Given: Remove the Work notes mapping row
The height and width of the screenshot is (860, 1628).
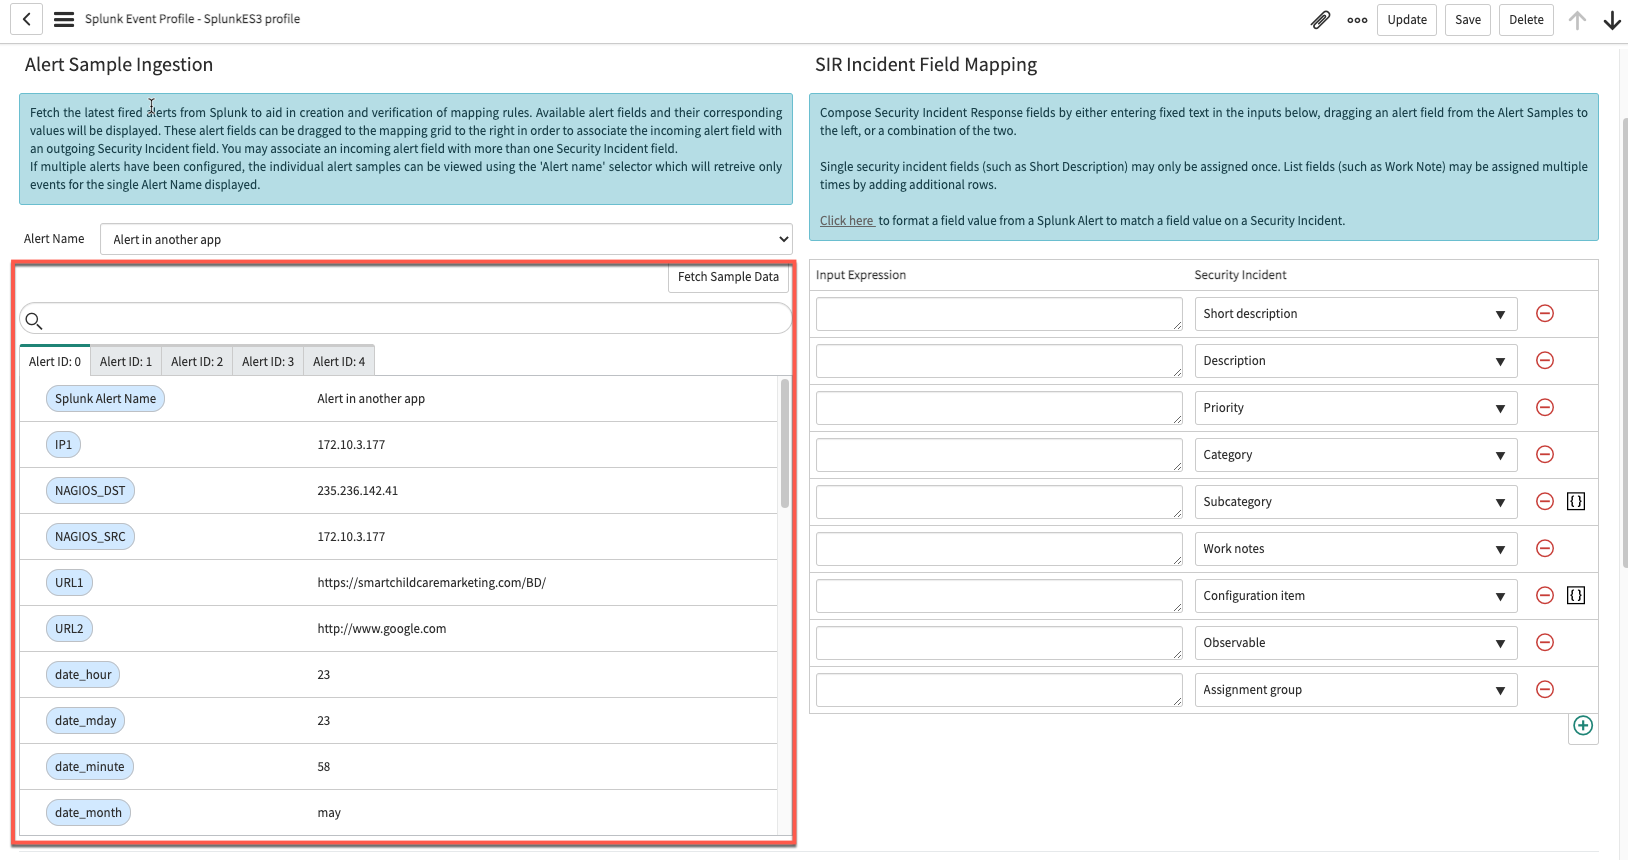Looking at the screenshot, I should click(x=1545, y=549).
